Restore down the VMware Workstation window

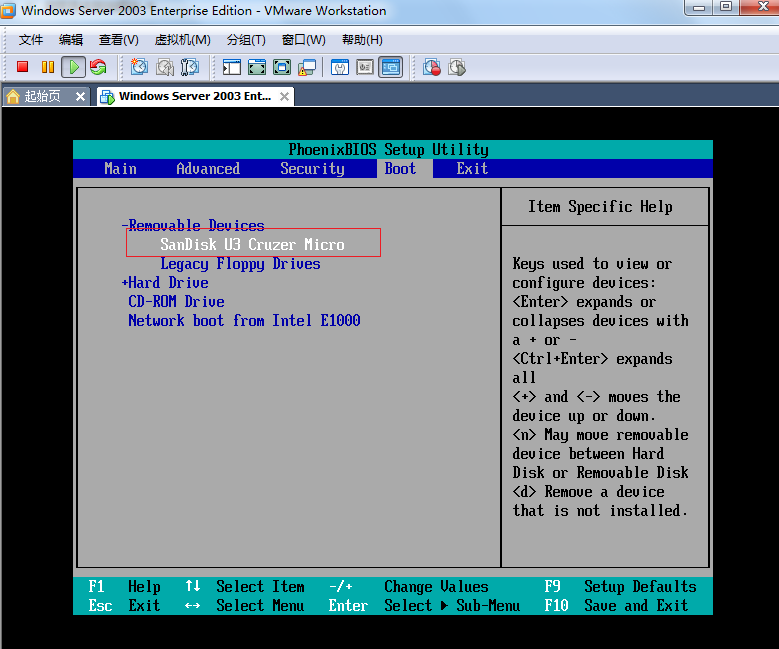point(726,7)
